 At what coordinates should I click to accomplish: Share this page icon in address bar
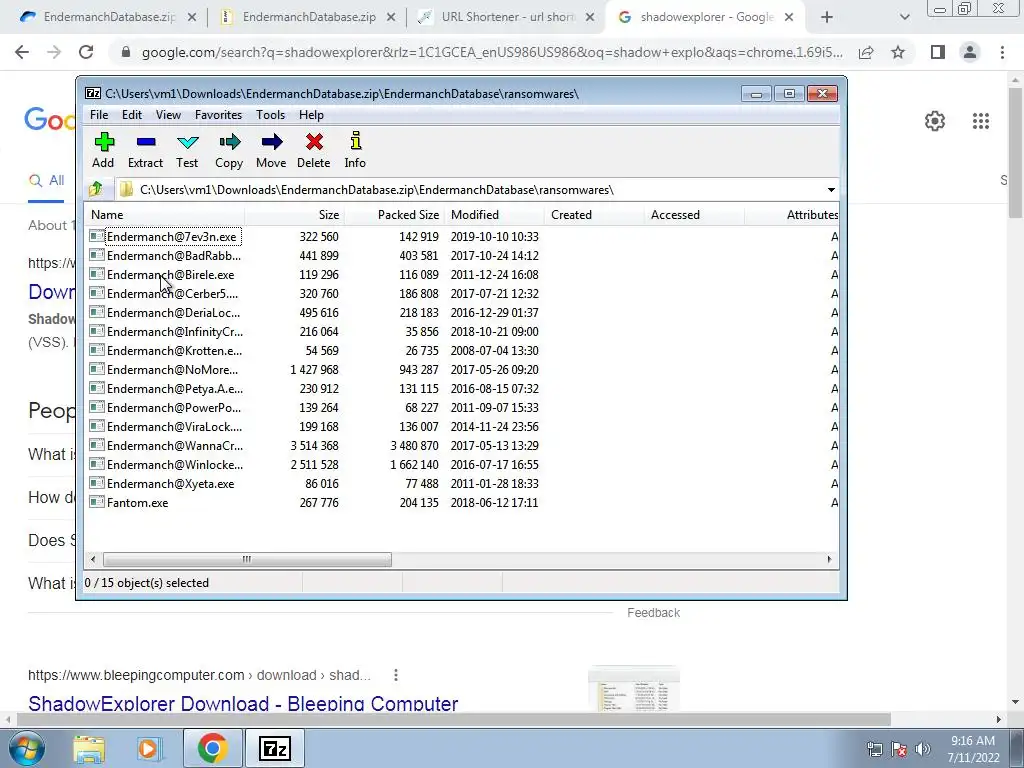866,52
